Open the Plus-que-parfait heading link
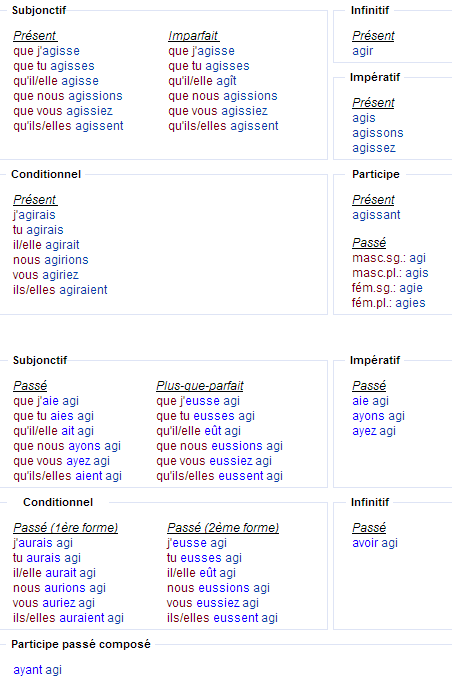This screenshot has width=452, height=679. [x=200, y=385]
